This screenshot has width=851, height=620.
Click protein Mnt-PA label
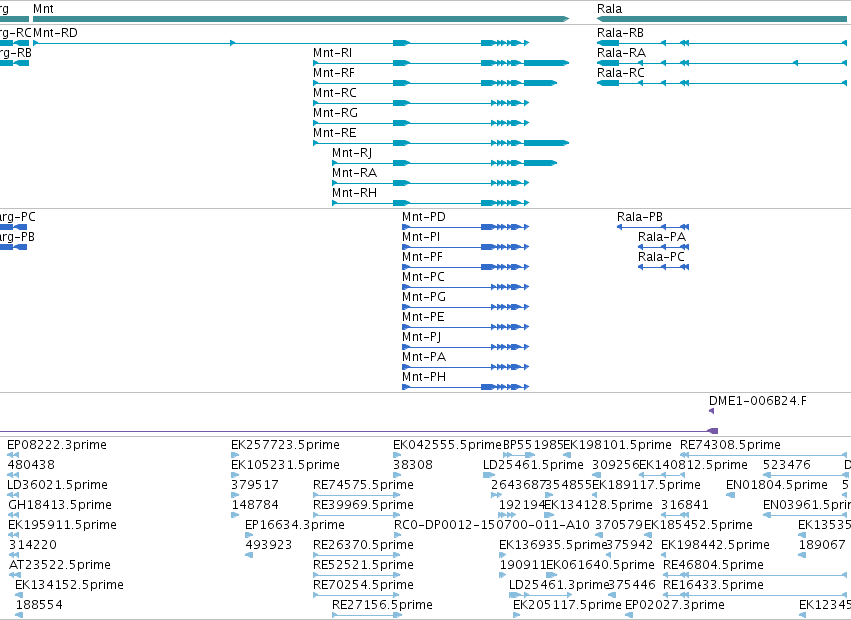tap(424, 357)
